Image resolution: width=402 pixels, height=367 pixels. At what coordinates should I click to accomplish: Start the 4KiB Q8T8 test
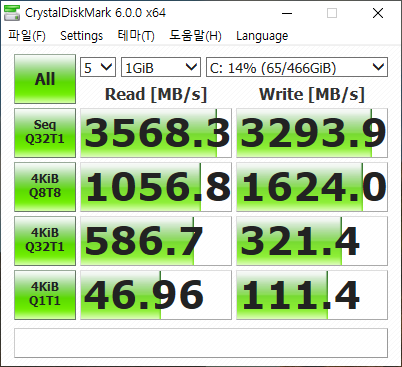45,187
